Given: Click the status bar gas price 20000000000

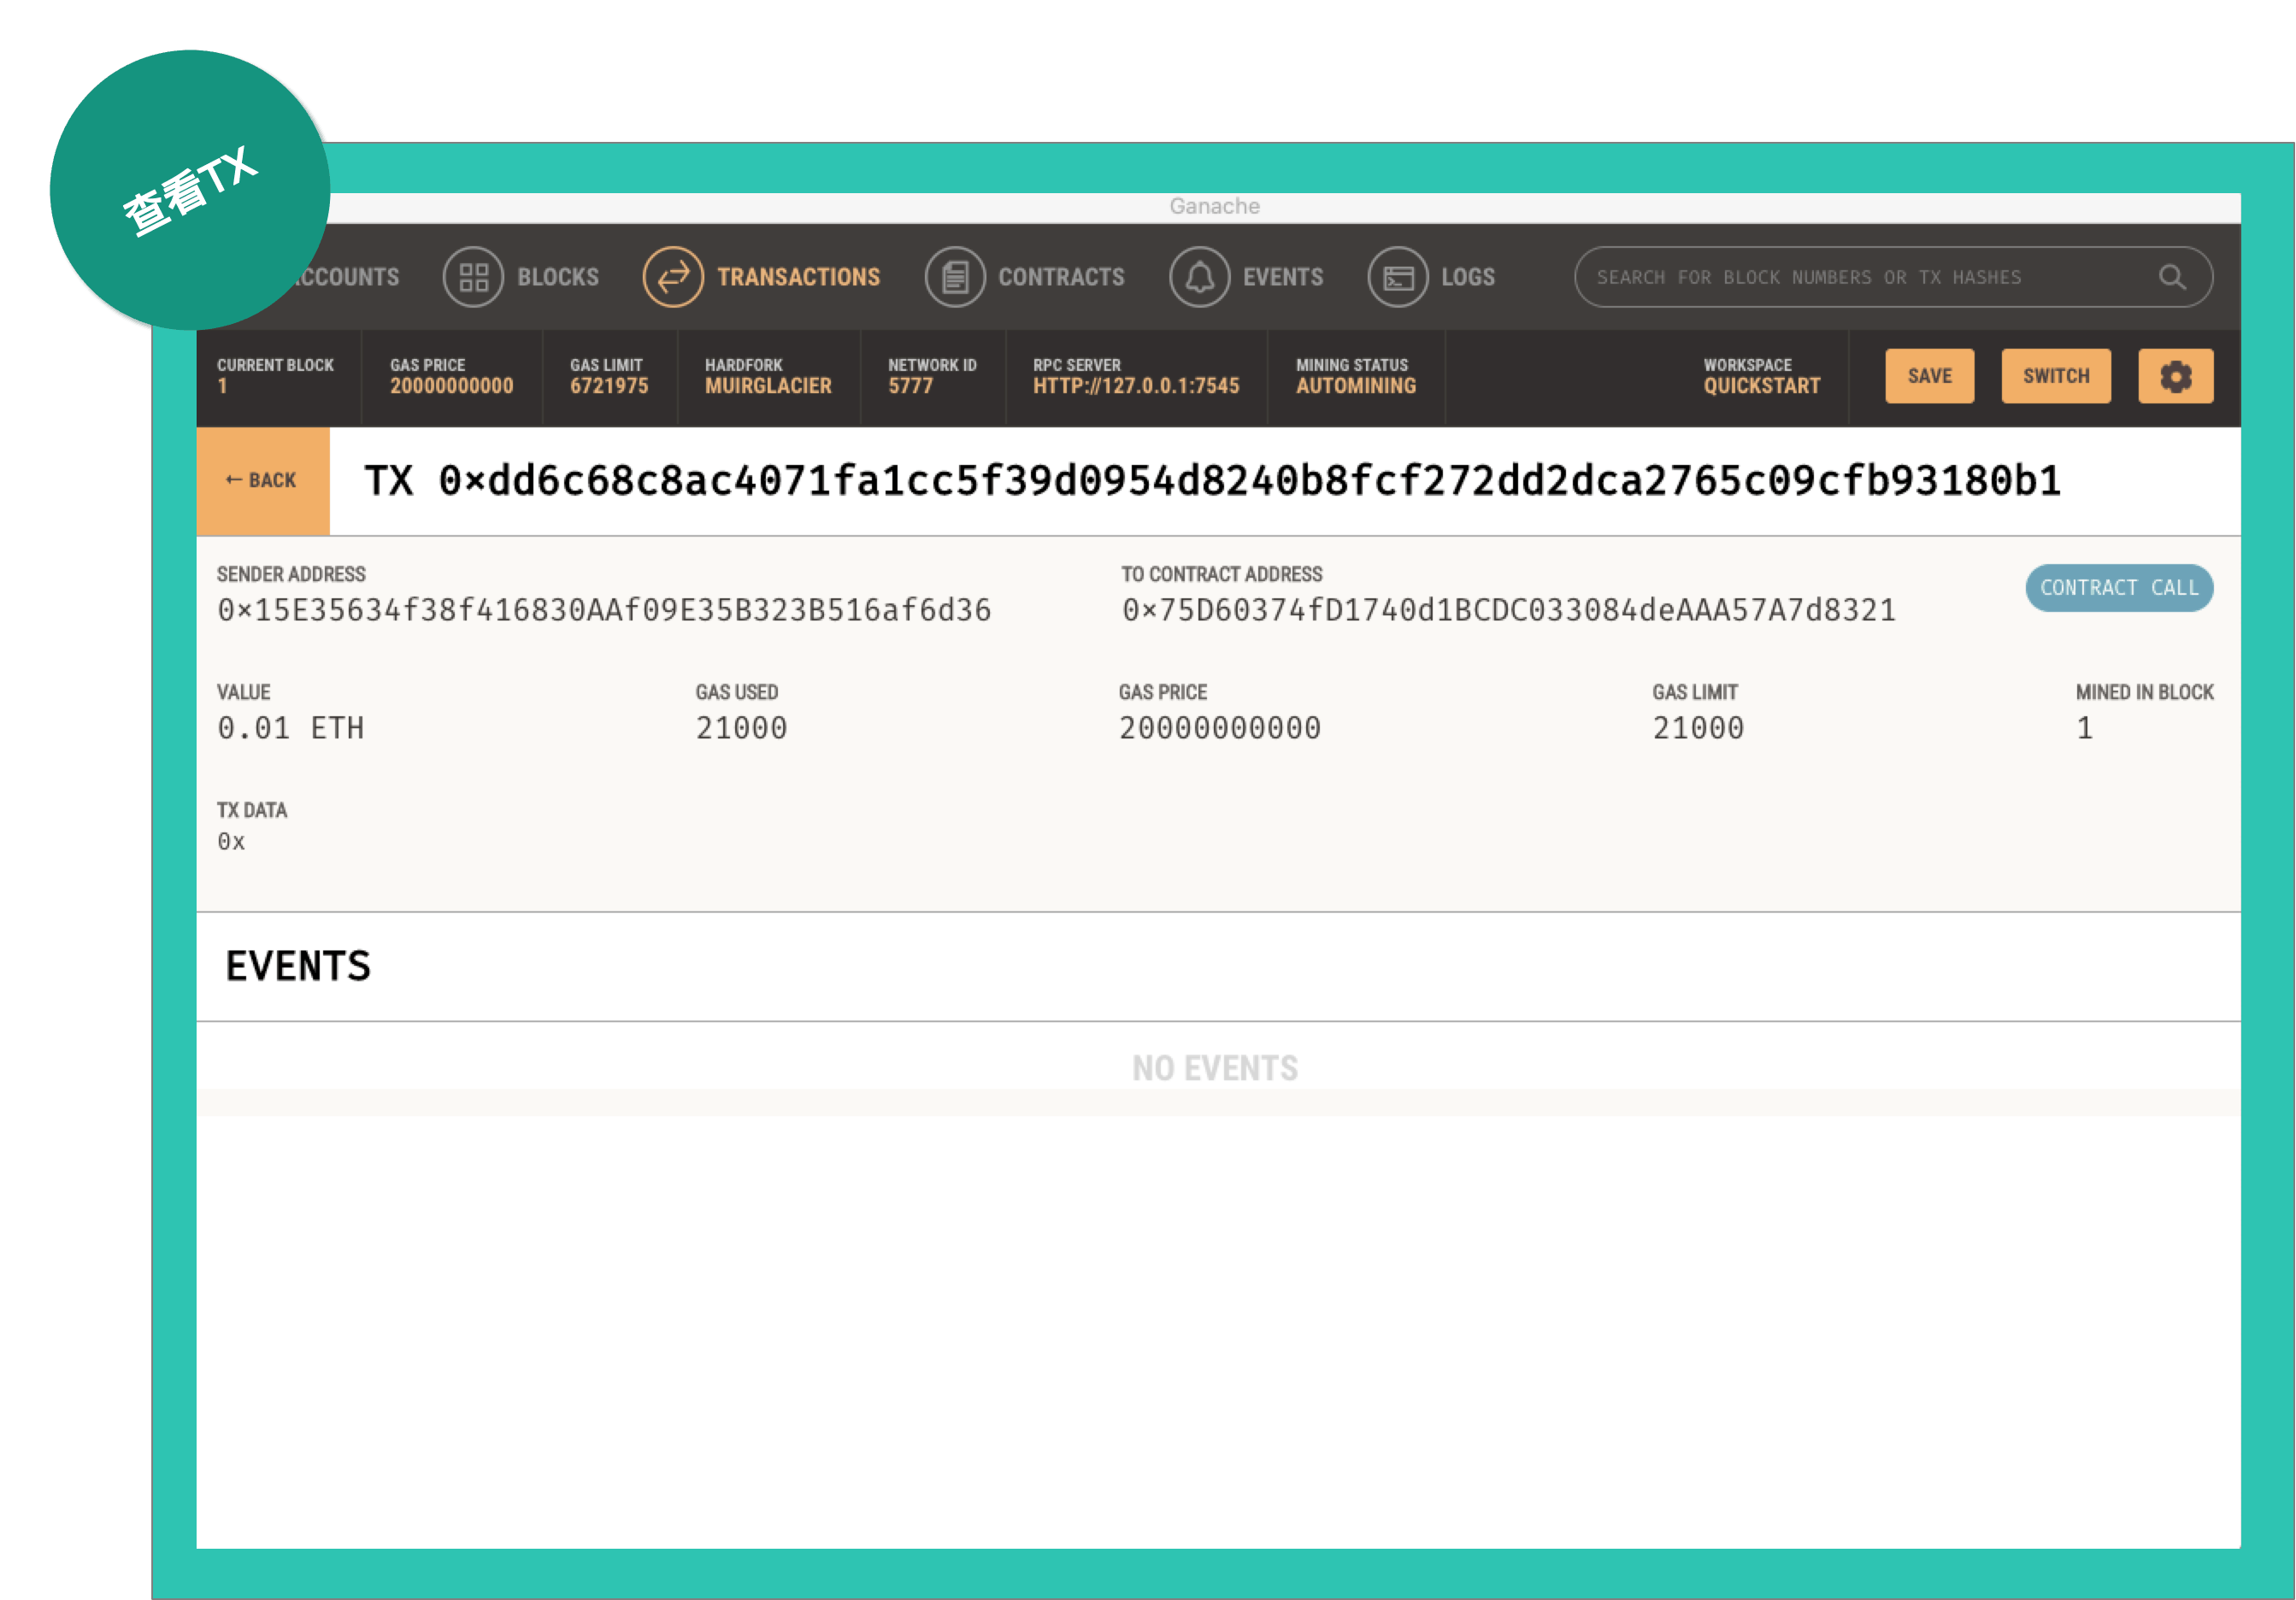Looking at the screenshot, I should [451, 386].
